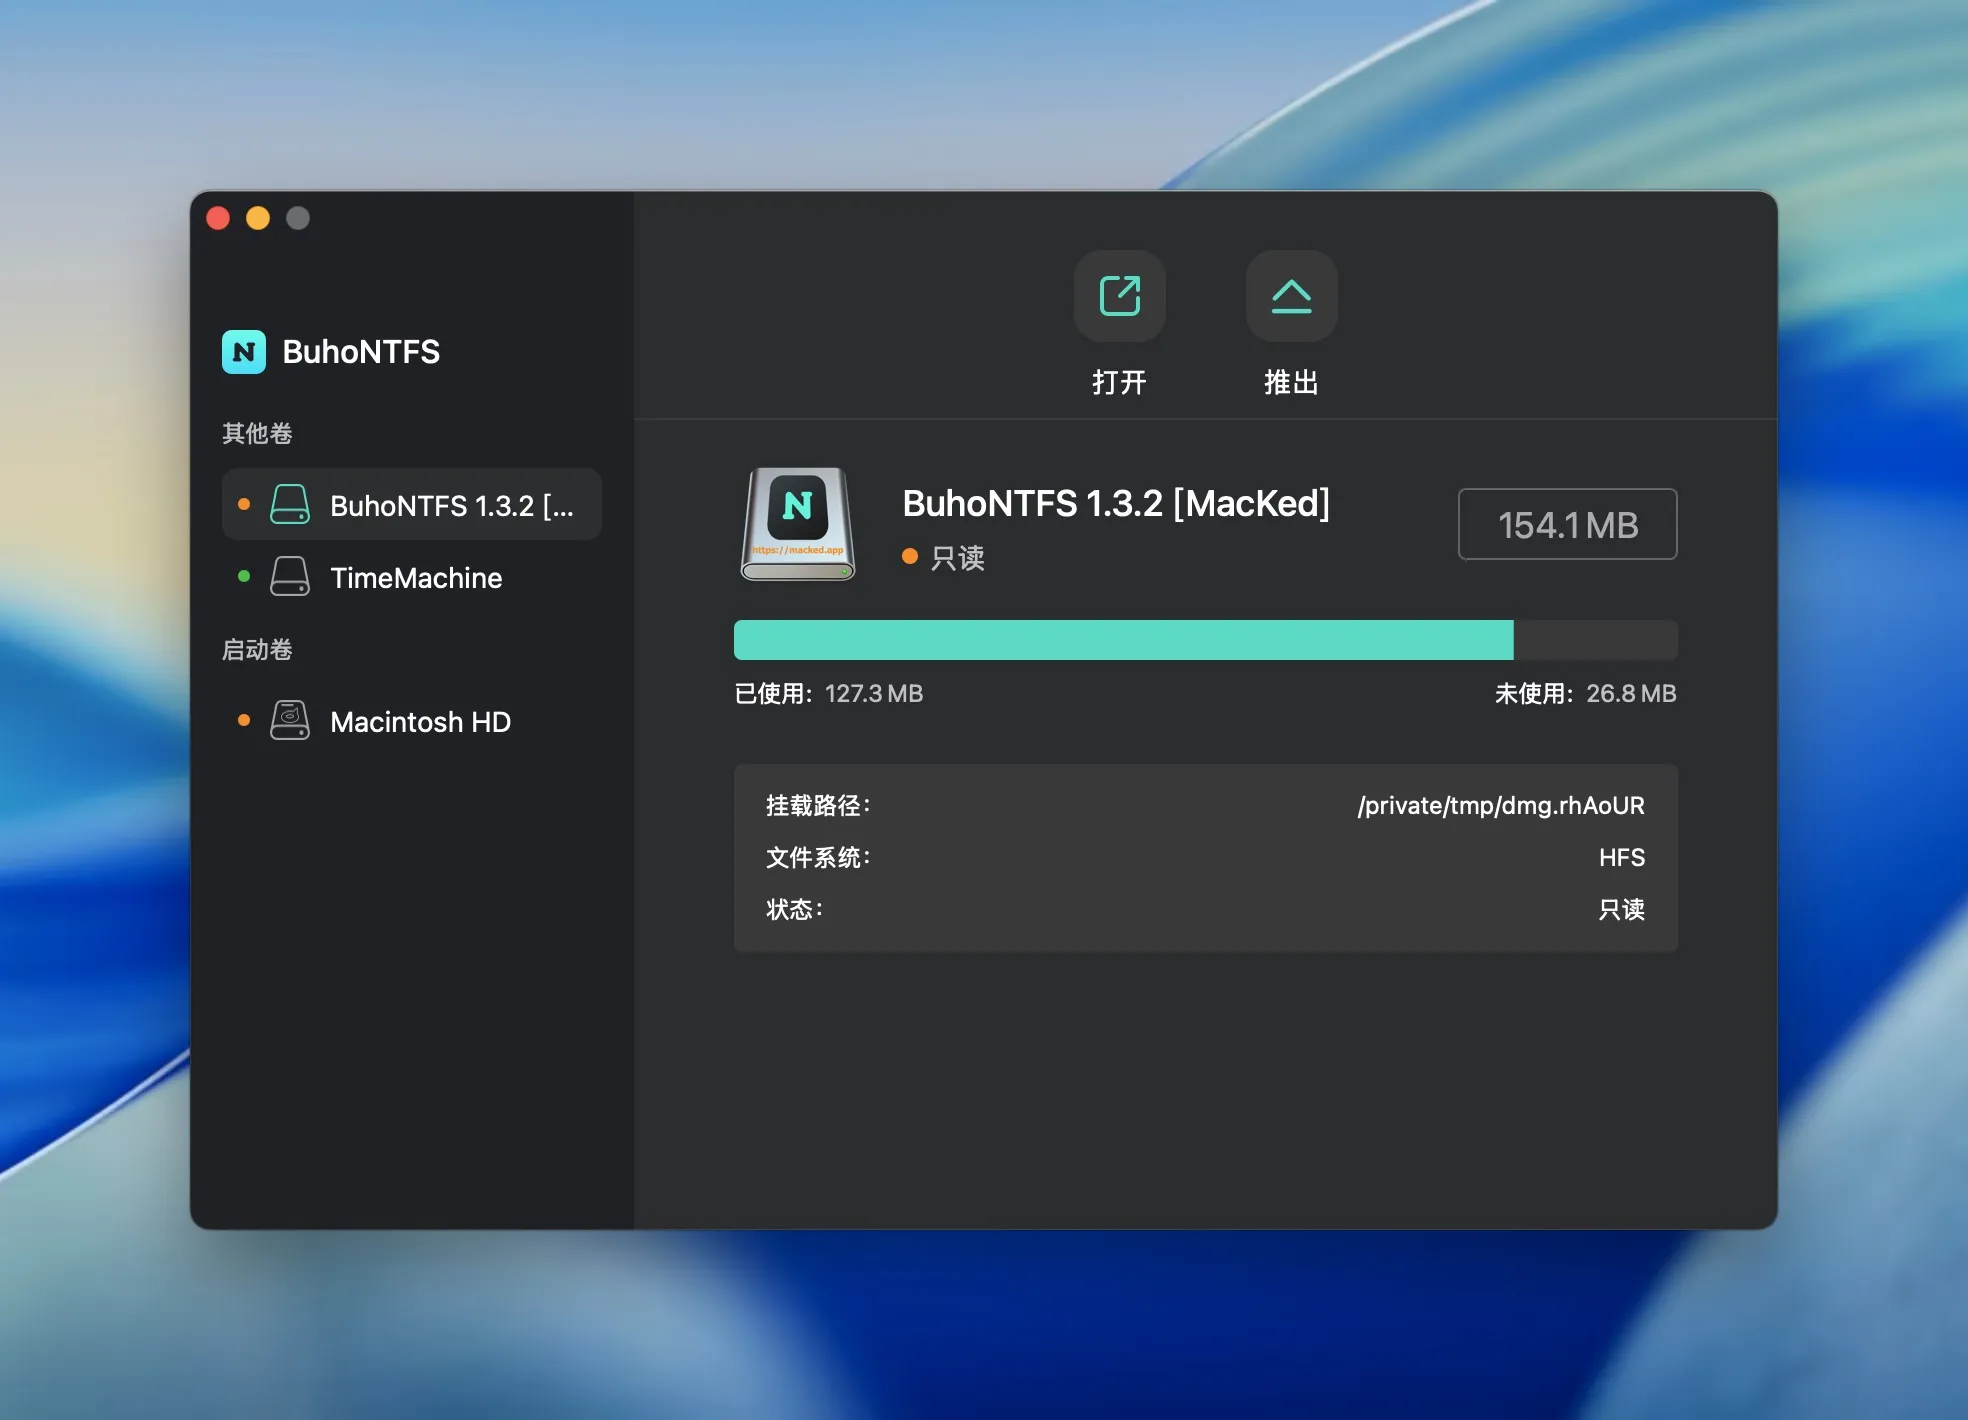This screenshot has height=1420, width=1968.
Task: Select Macintosh HD startup volume
Action: [x=420, y=722]
